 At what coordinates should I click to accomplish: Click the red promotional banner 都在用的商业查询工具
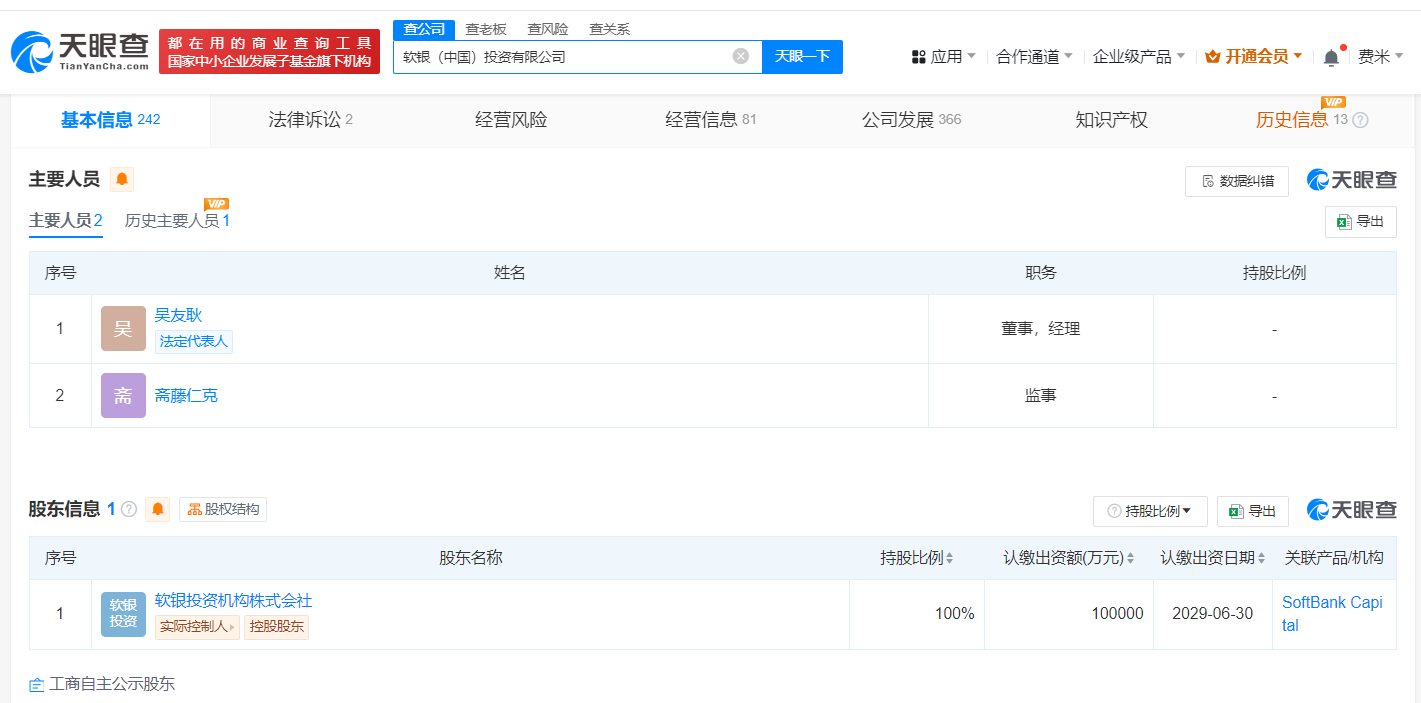pos(269,51)
